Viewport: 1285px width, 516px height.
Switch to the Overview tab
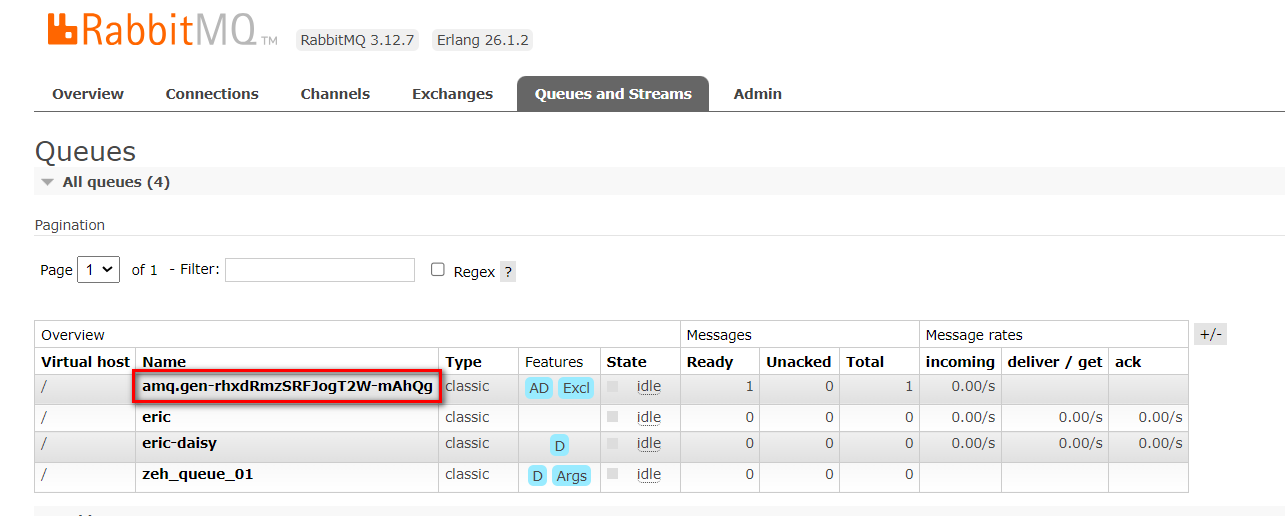click(88, 94)
